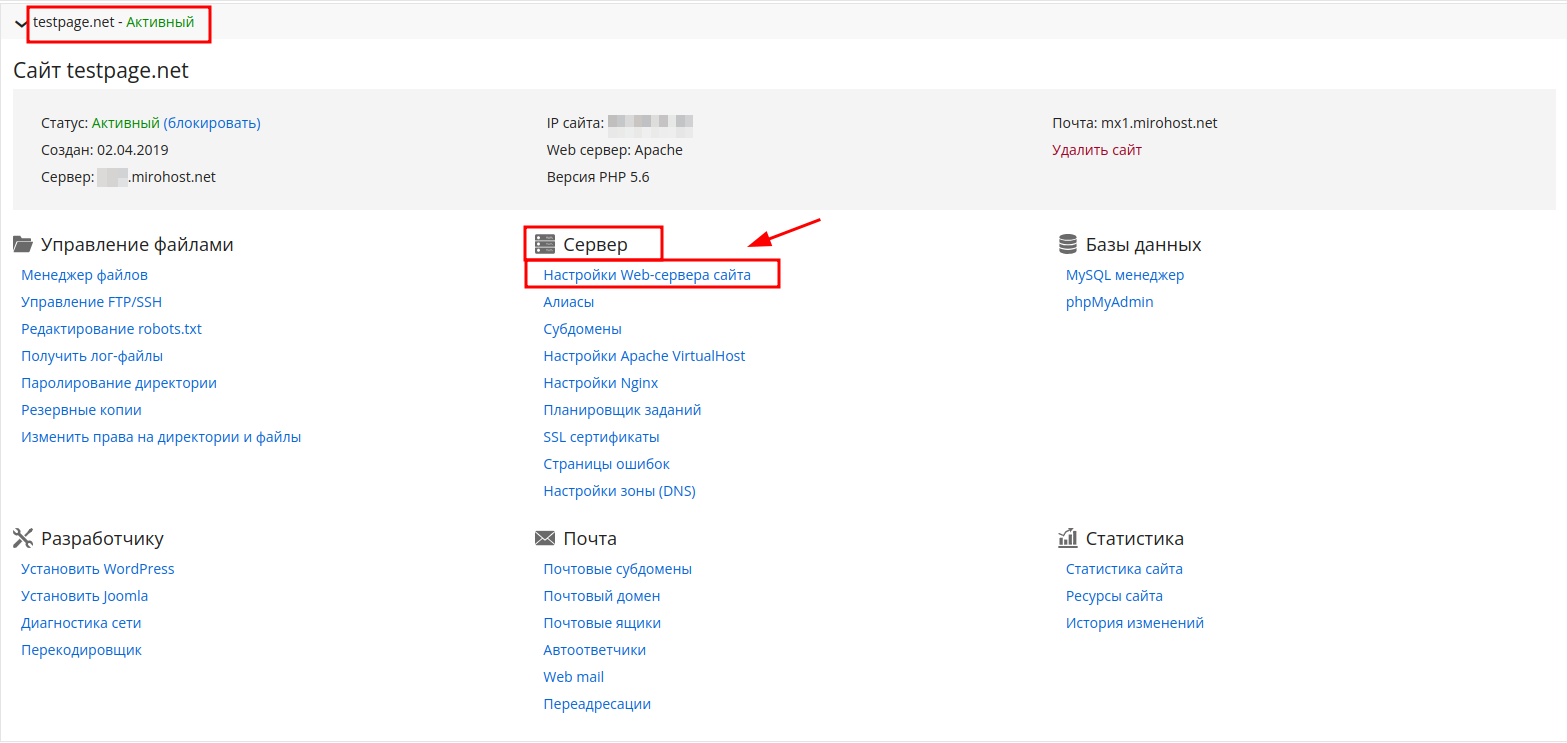
Task: Collapse the testpage.net site chevron
Action: pos(21,23)
